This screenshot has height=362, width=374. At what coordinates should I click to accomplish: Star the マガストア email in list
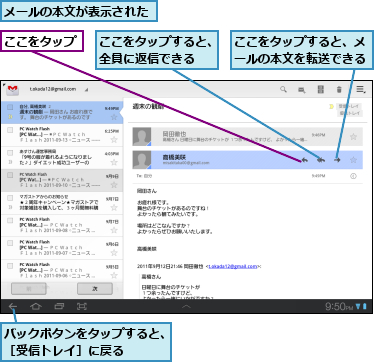pos(114,208)
